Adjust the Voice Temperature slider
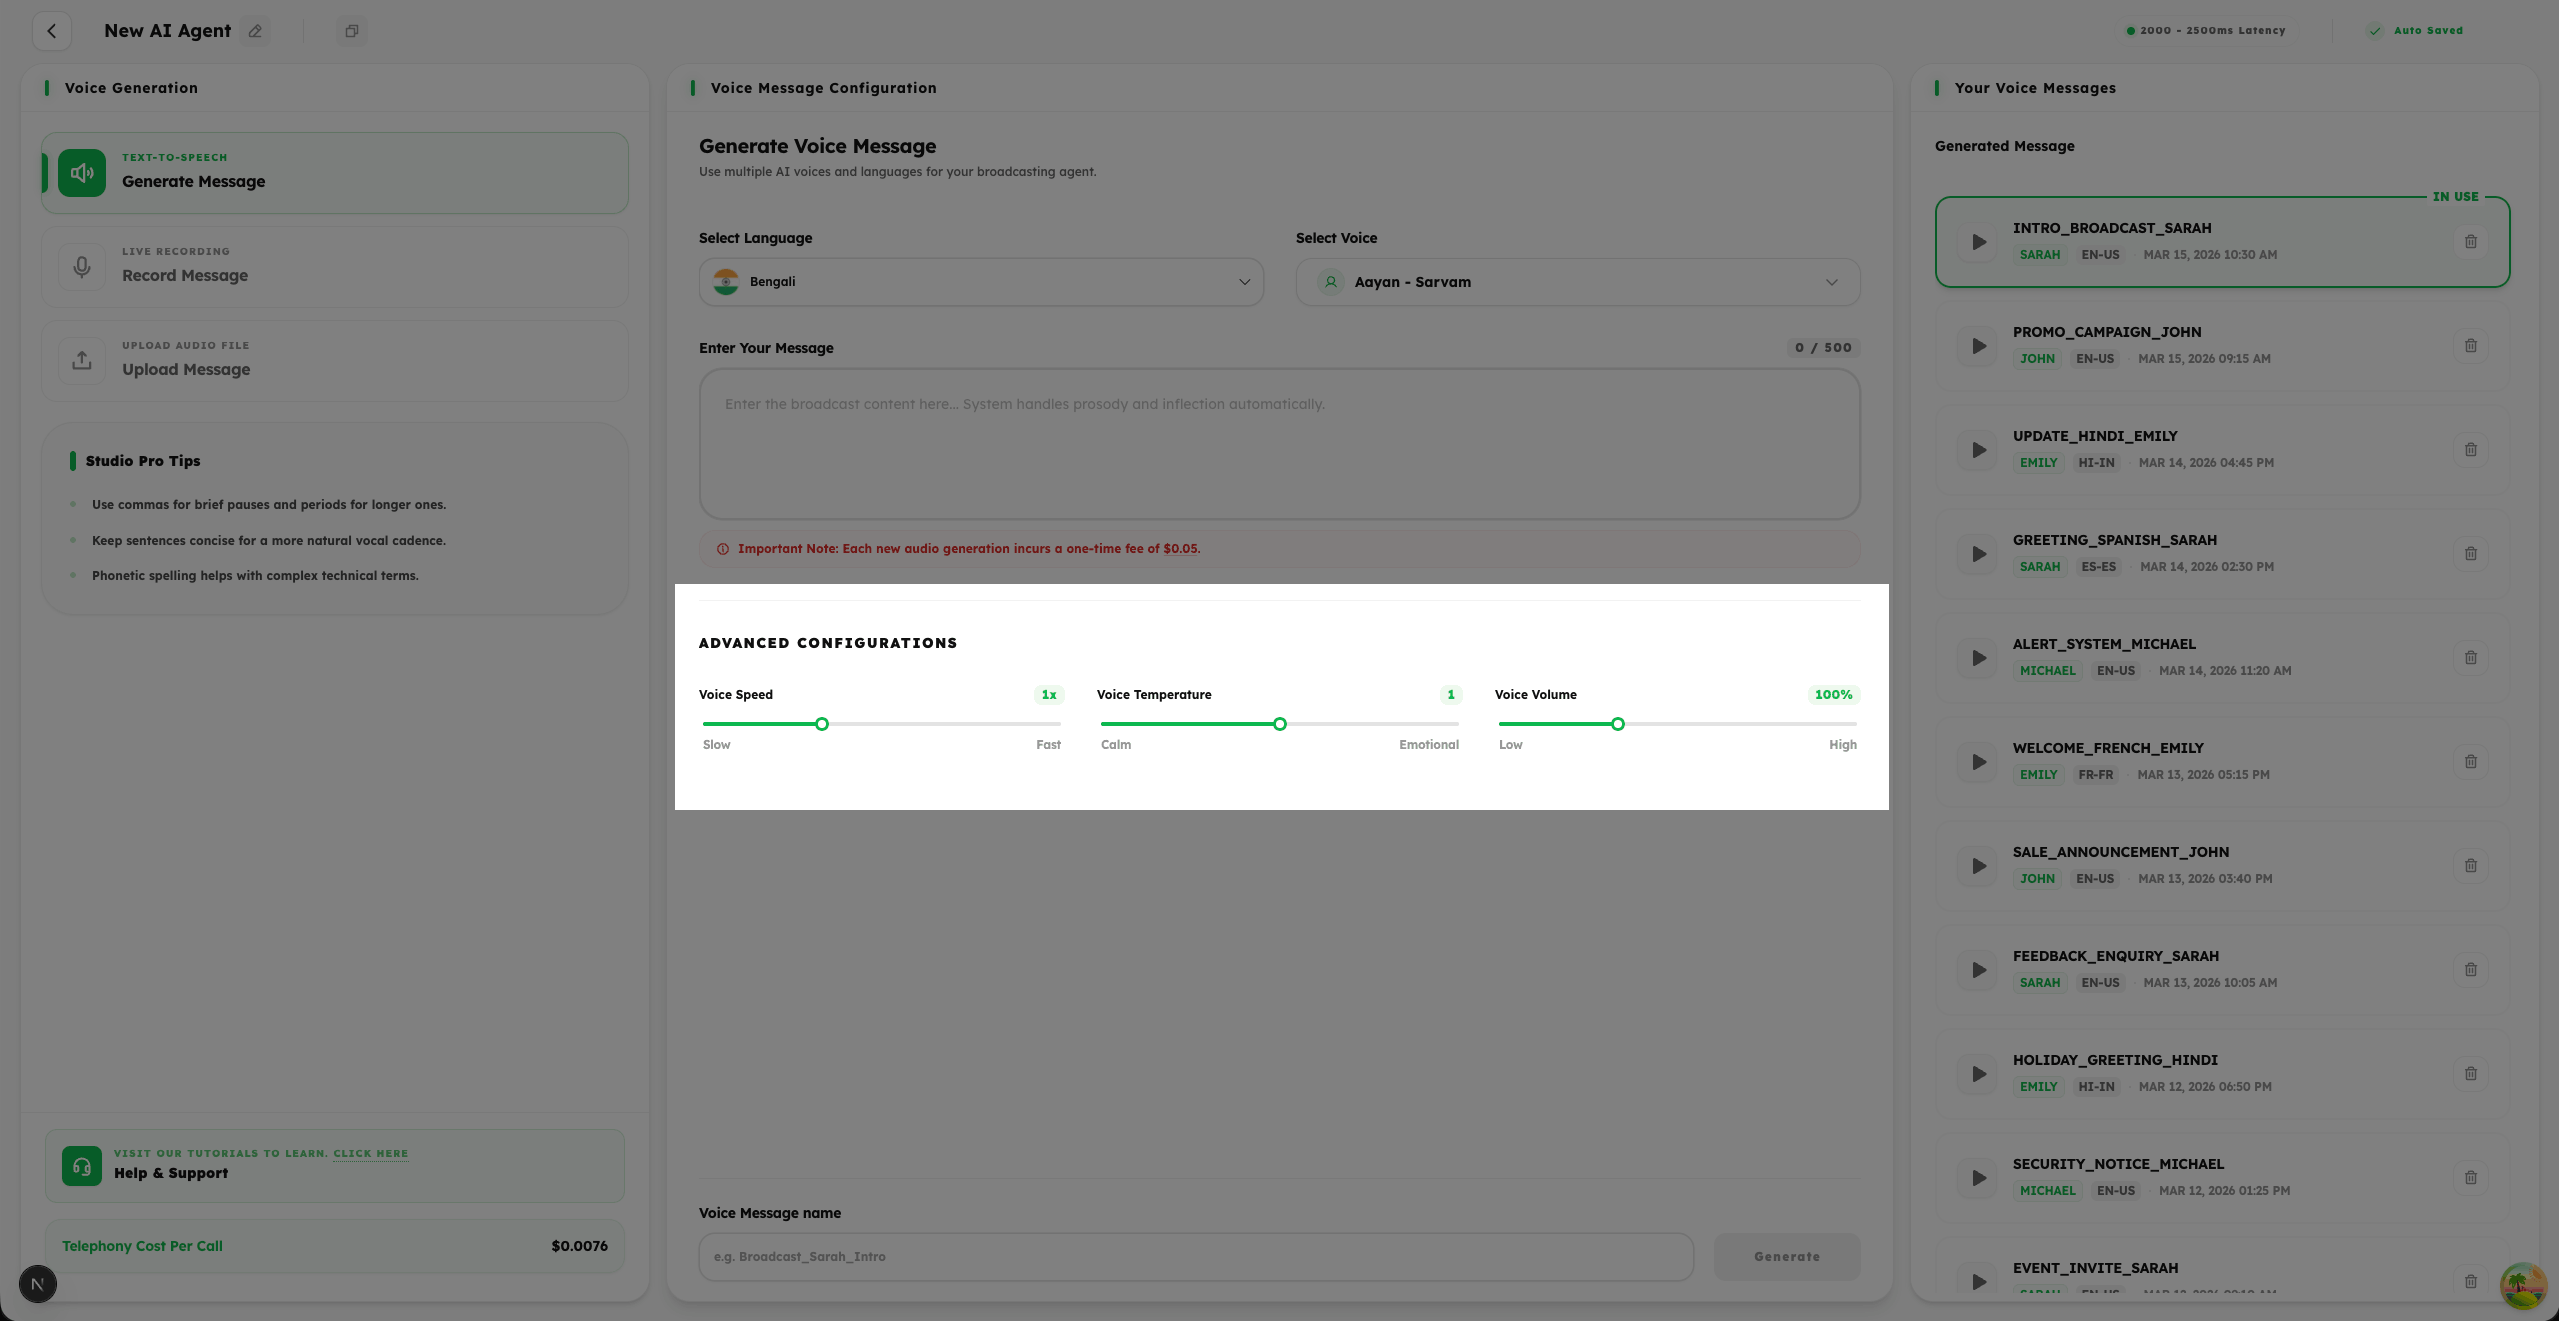The image size is (2559, 1321). click(x=1279, y=723)
